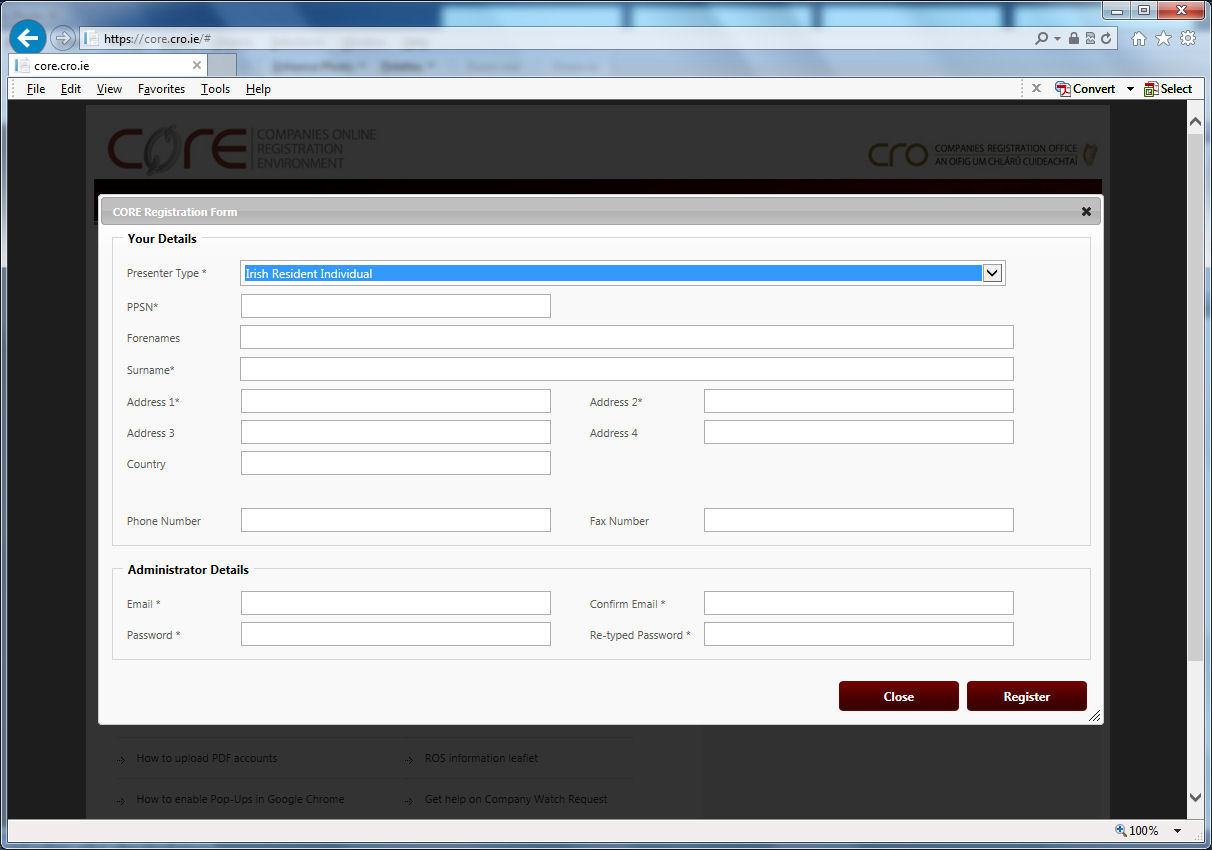Open the View menu
1212x850 pixels.
pyautogui.click(x=109, y=89)
